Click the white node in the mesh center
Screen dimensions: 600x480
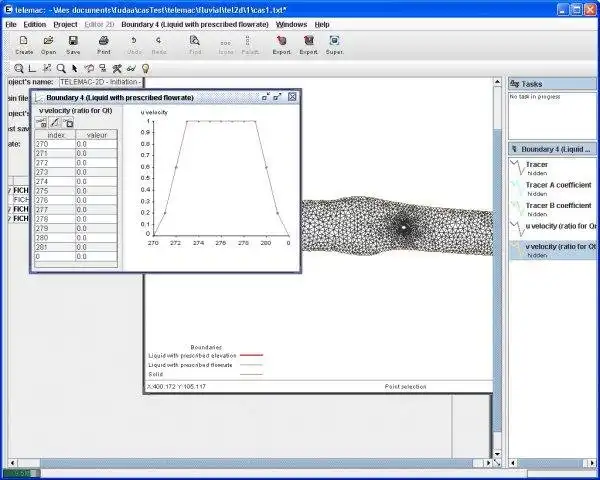(x=404, y=227)
